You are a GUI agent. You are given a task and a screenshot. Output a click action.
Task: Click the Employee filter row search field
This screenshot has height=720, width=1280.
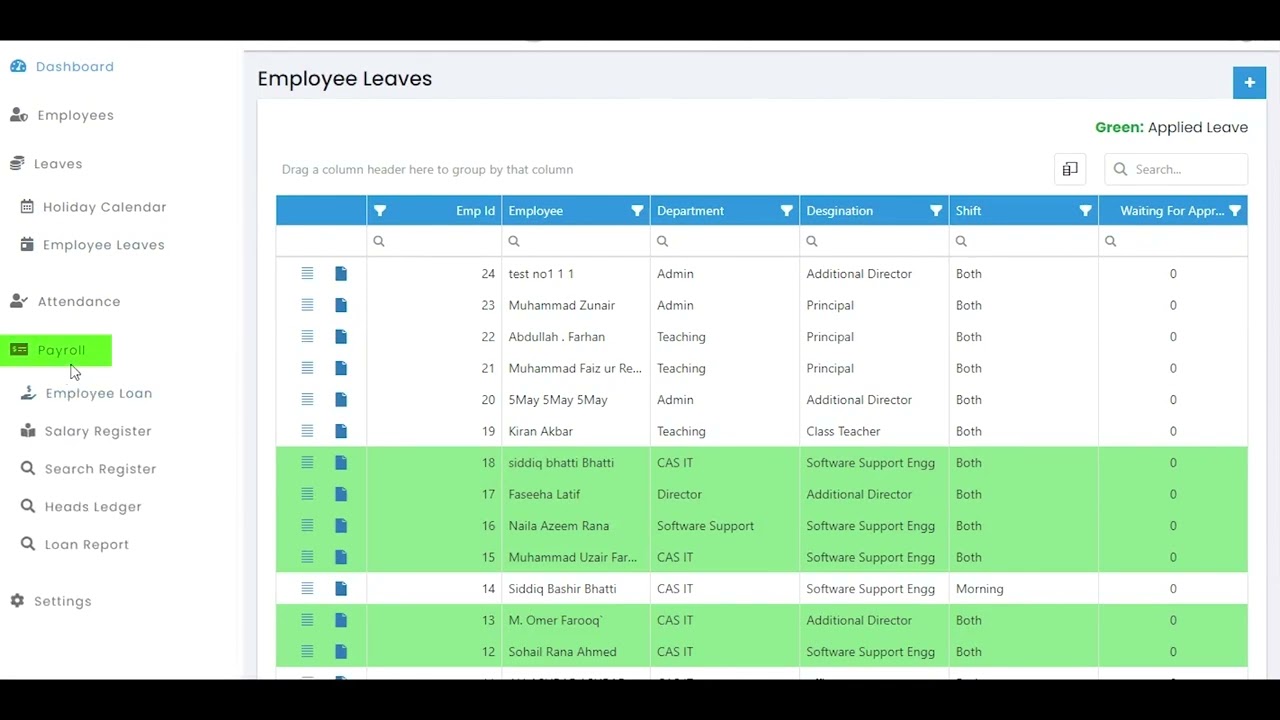coord(576,241)
